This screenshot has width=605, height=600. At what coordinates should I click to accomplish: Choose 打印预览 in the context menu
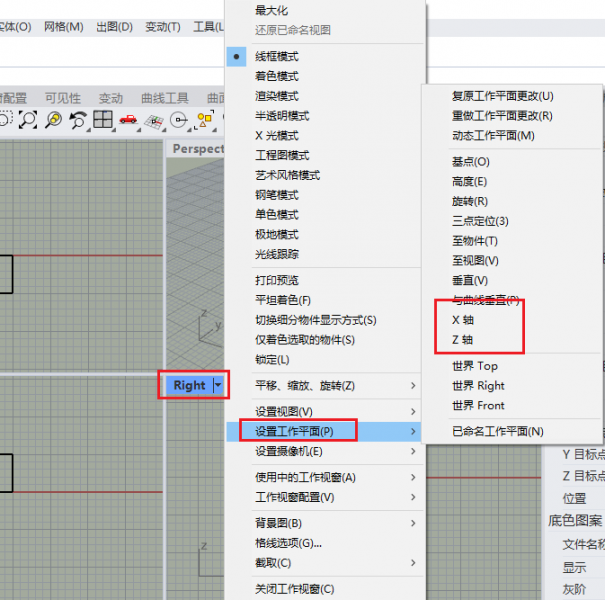coord(276,281)
